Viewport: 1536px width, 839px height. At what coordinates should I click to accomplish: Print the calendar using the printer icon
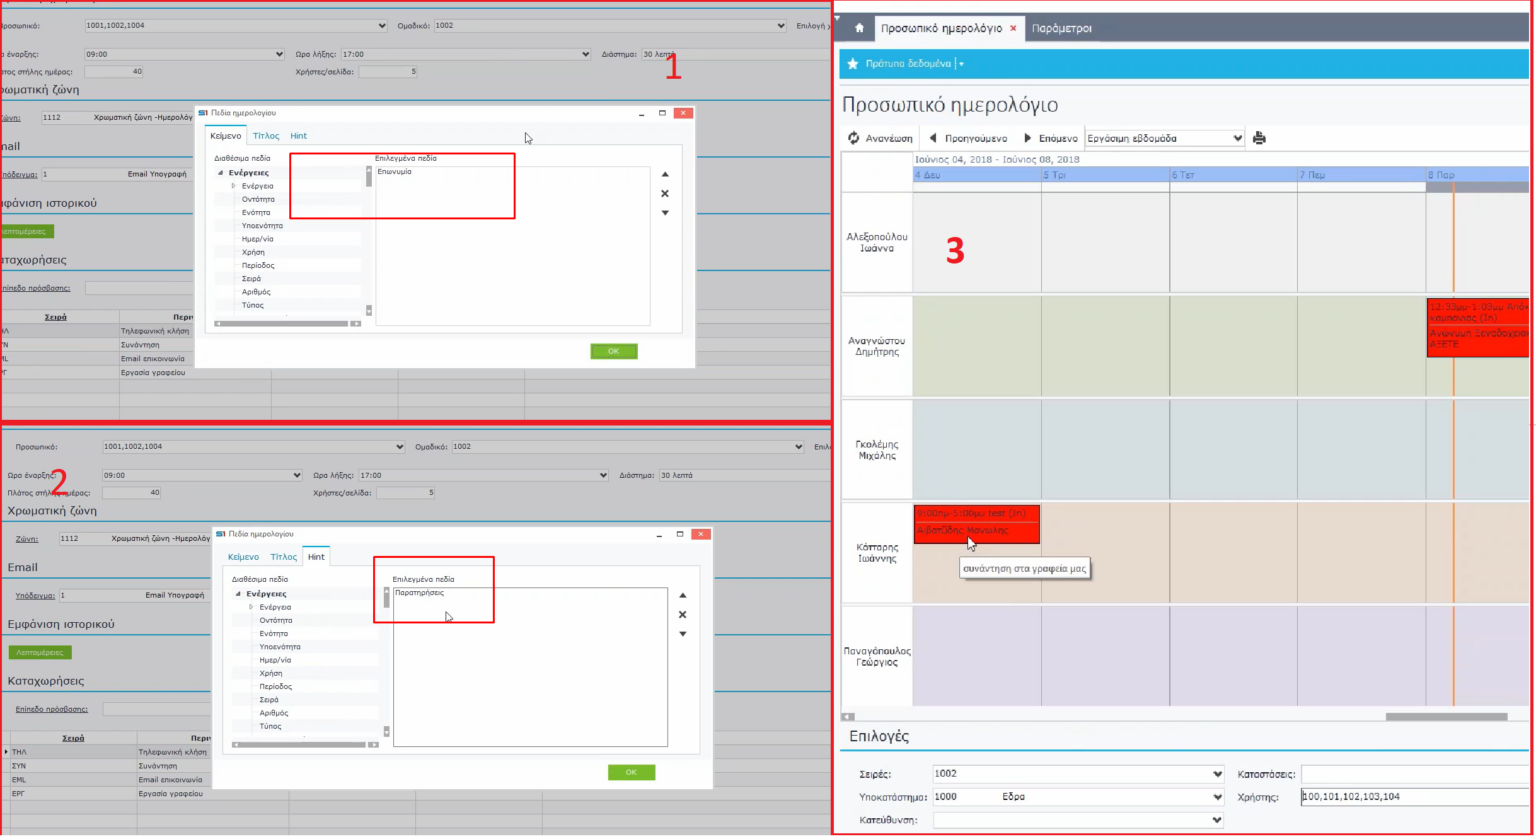(x=1259, y=138)
